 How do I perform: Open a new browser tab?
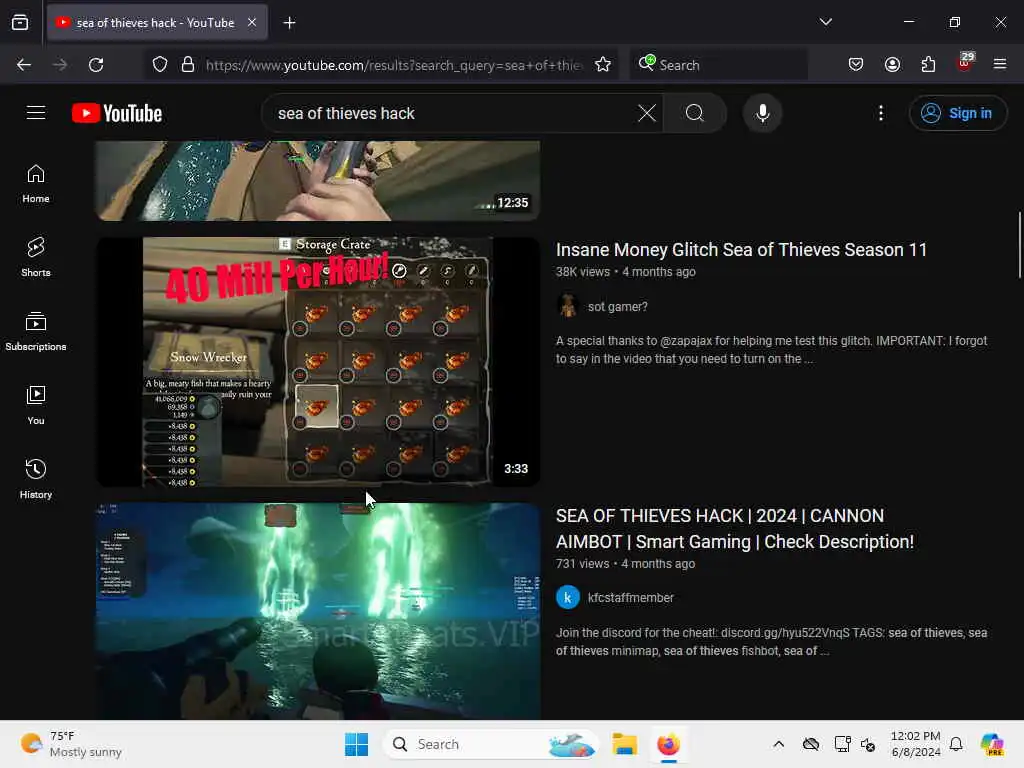tap(289, 23)
